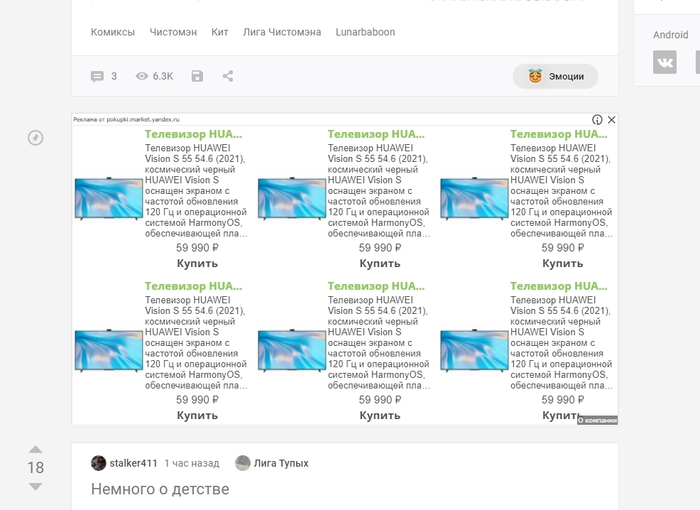Select the Кит tag

click(x=220, y=32)
